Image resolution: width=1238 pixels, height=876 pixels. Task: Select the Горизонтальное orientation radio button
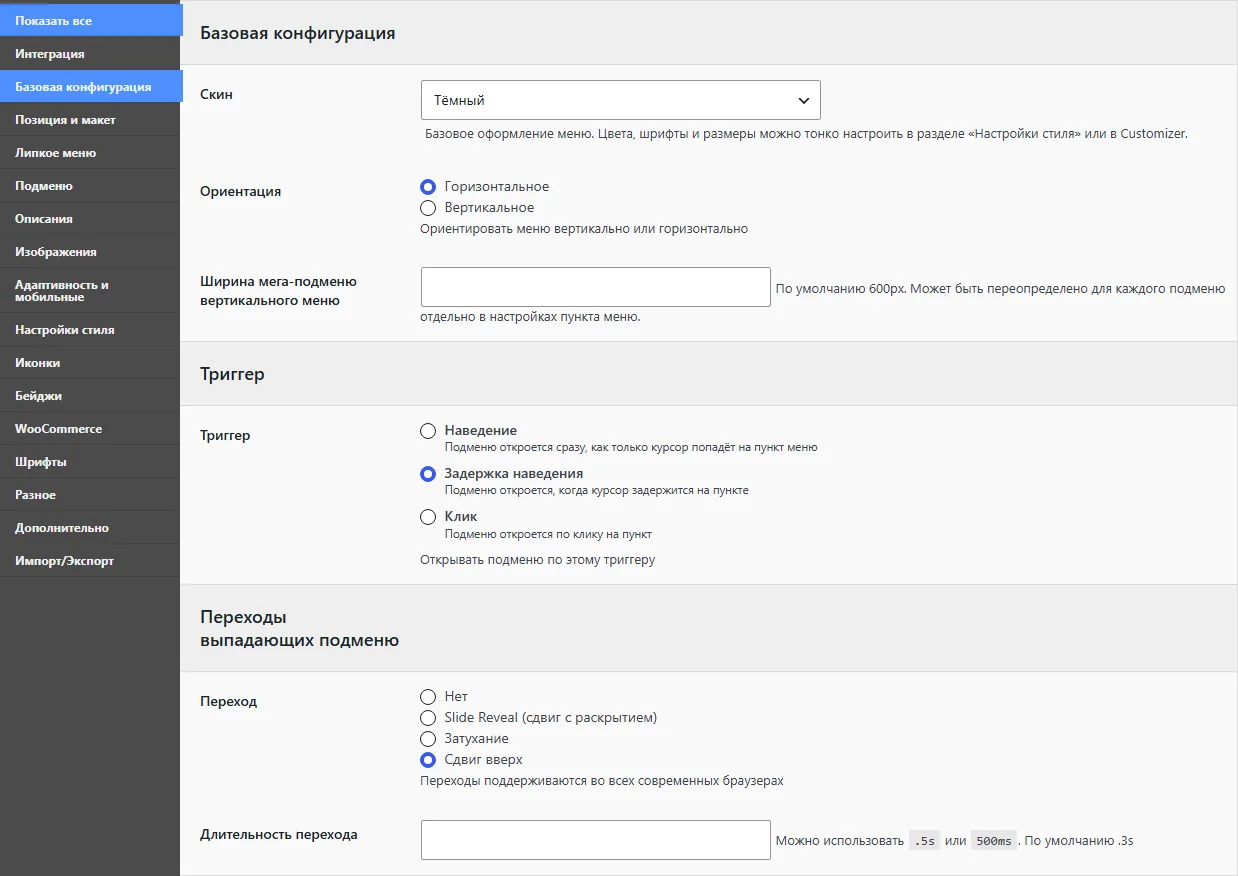428,187
